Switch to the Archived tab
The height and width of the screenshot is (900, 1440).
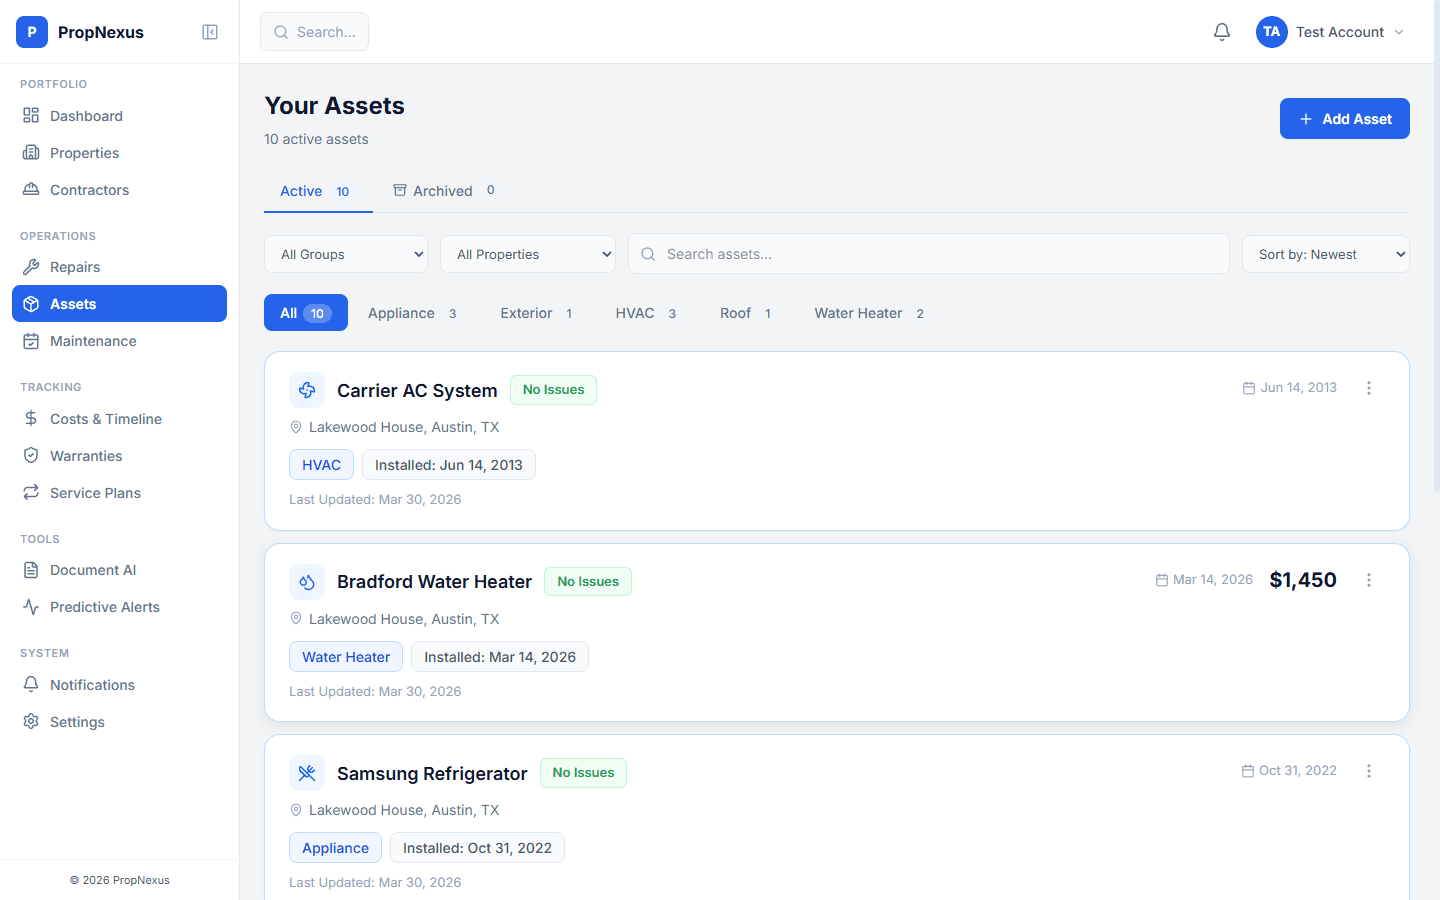(443, 190)
